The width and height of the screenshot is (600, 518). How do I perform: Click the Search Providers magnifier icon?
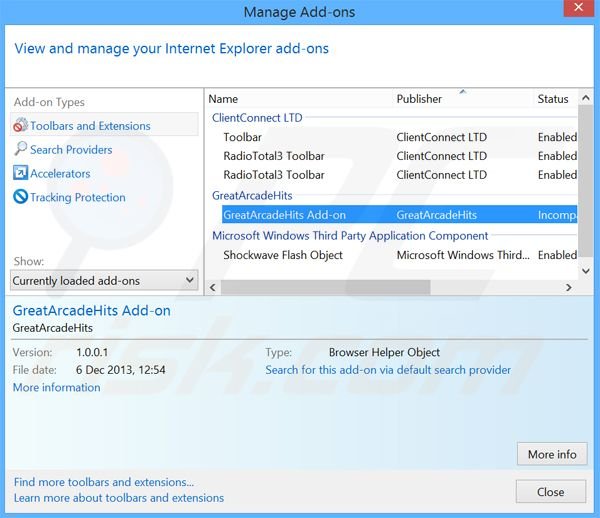click(x=20, y=150)
